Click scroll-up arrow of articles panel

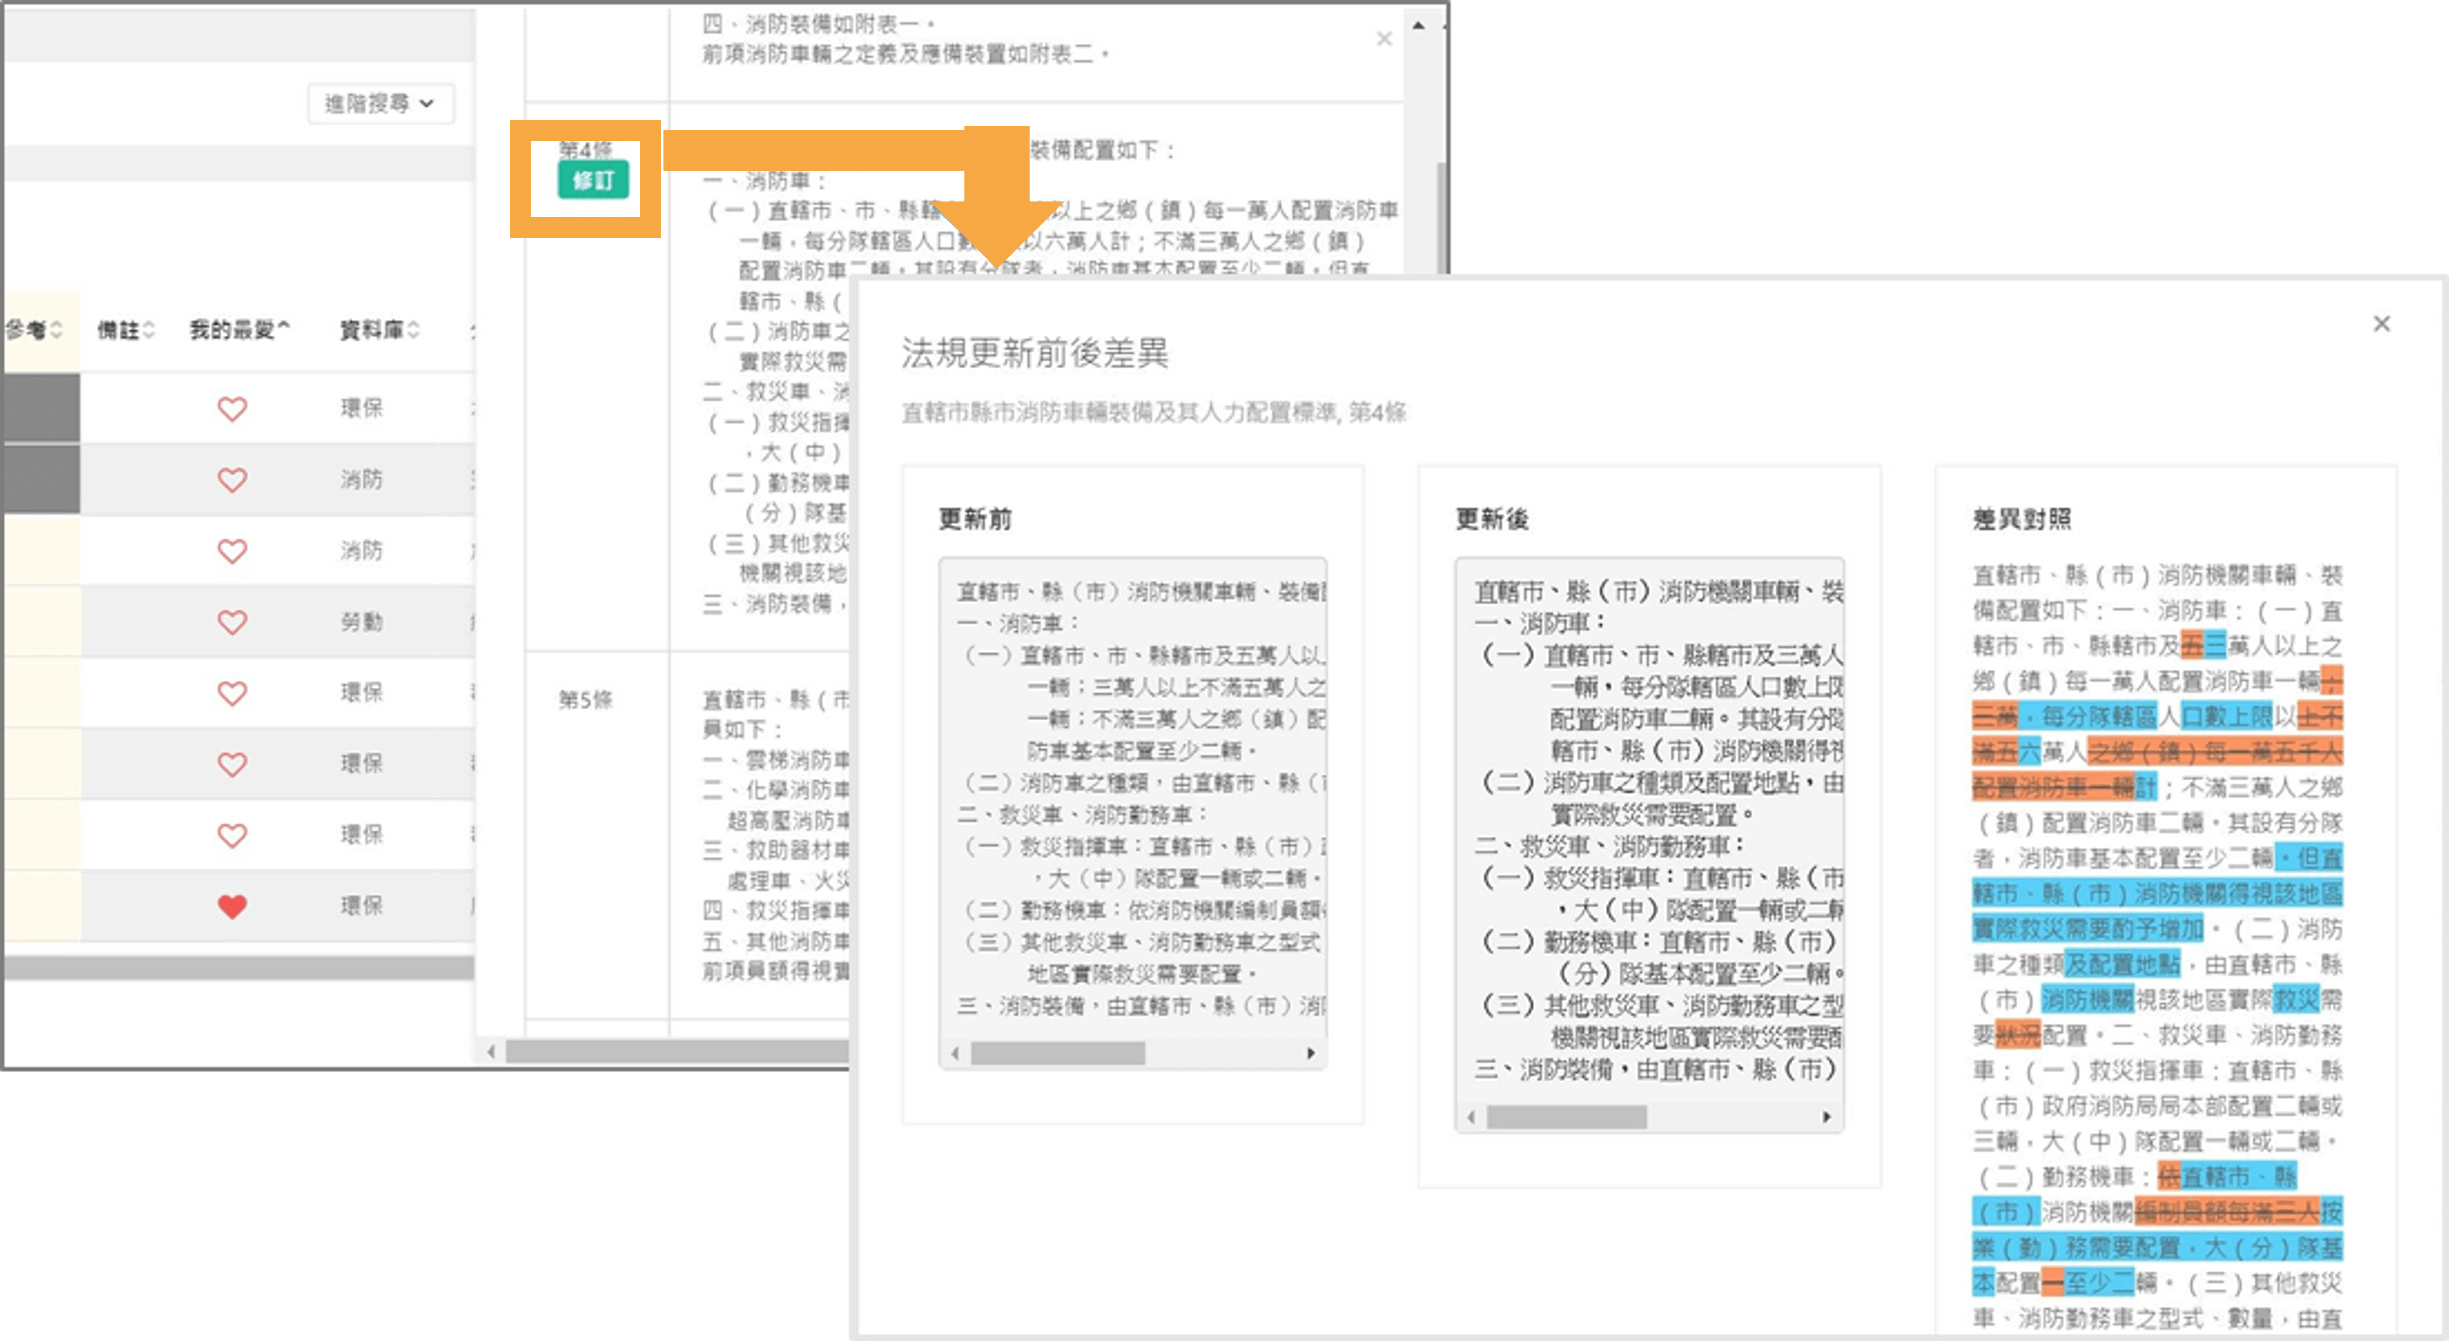(x=1418, y=25)
